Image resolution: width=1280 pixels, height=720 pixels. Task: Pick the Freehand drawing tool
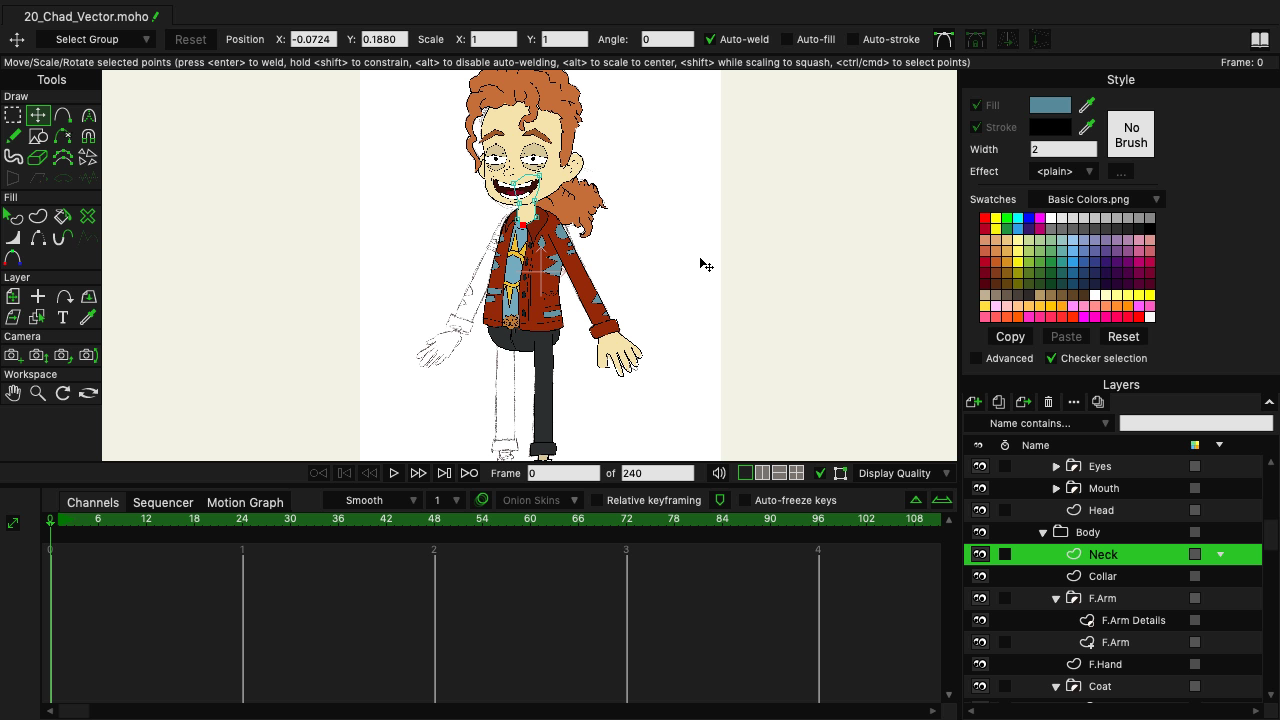(x=13, y=136)
